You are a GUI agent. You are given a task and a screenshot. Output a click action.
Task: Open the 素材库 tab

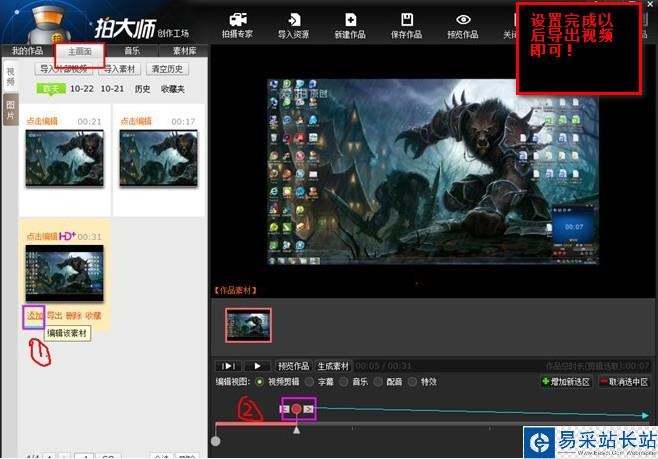point(184,51)
